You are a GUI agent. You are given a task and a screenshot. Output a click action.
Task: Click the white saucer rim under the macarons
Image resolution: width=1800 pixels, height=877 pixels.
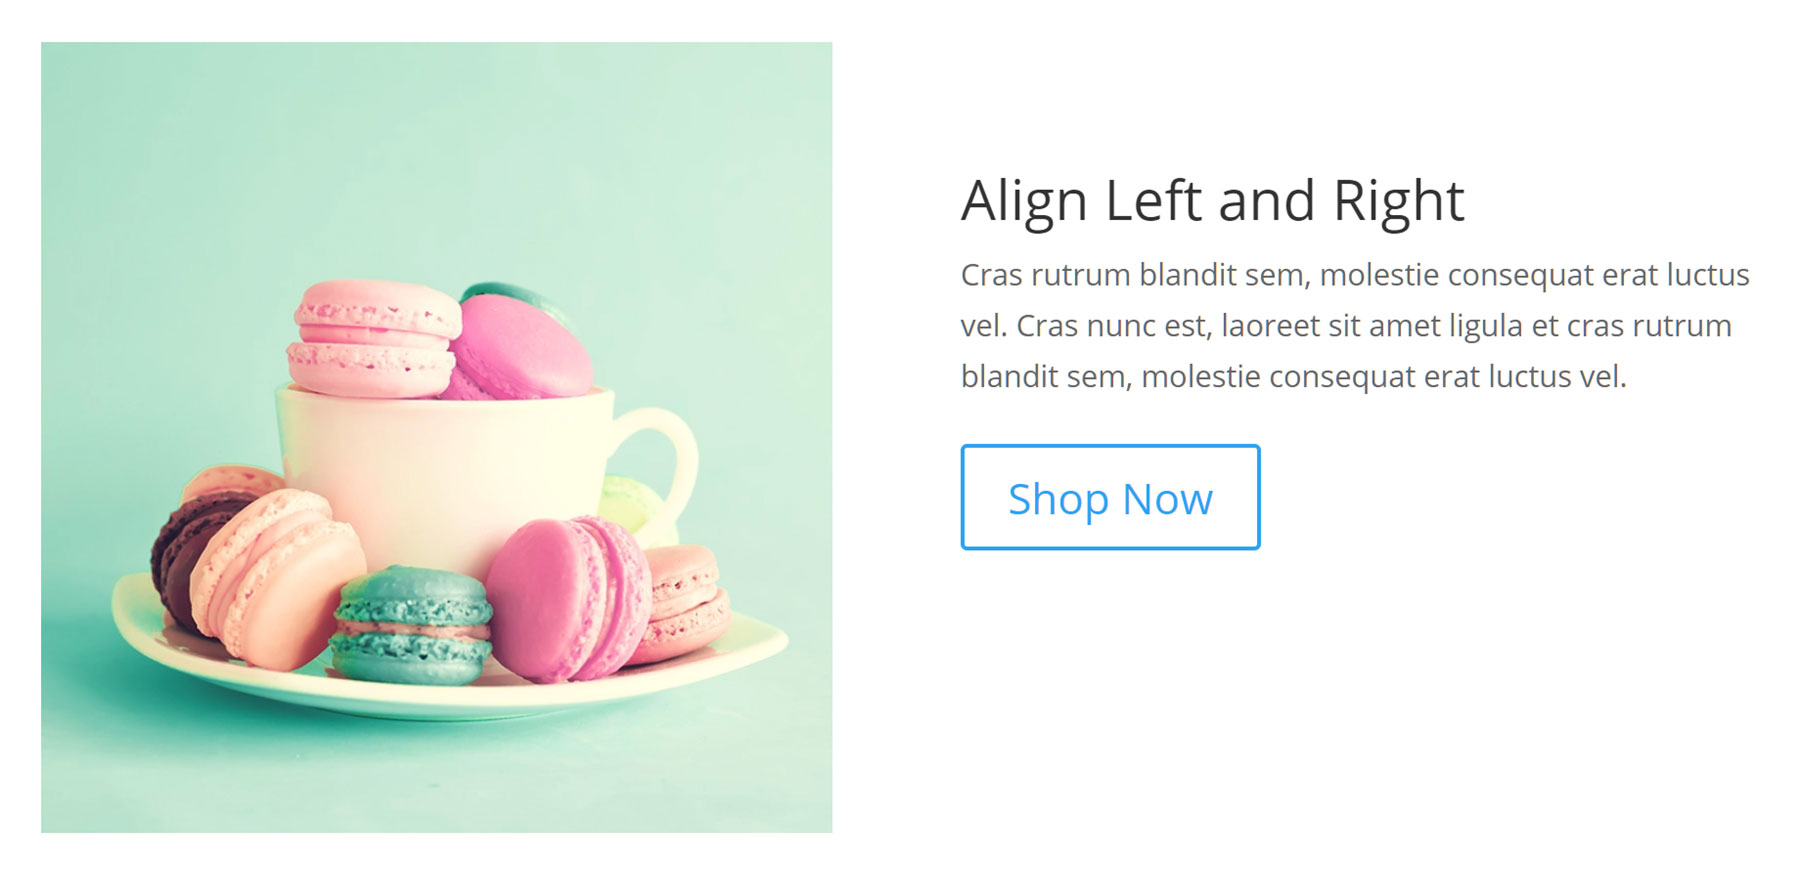click(450, 698)
